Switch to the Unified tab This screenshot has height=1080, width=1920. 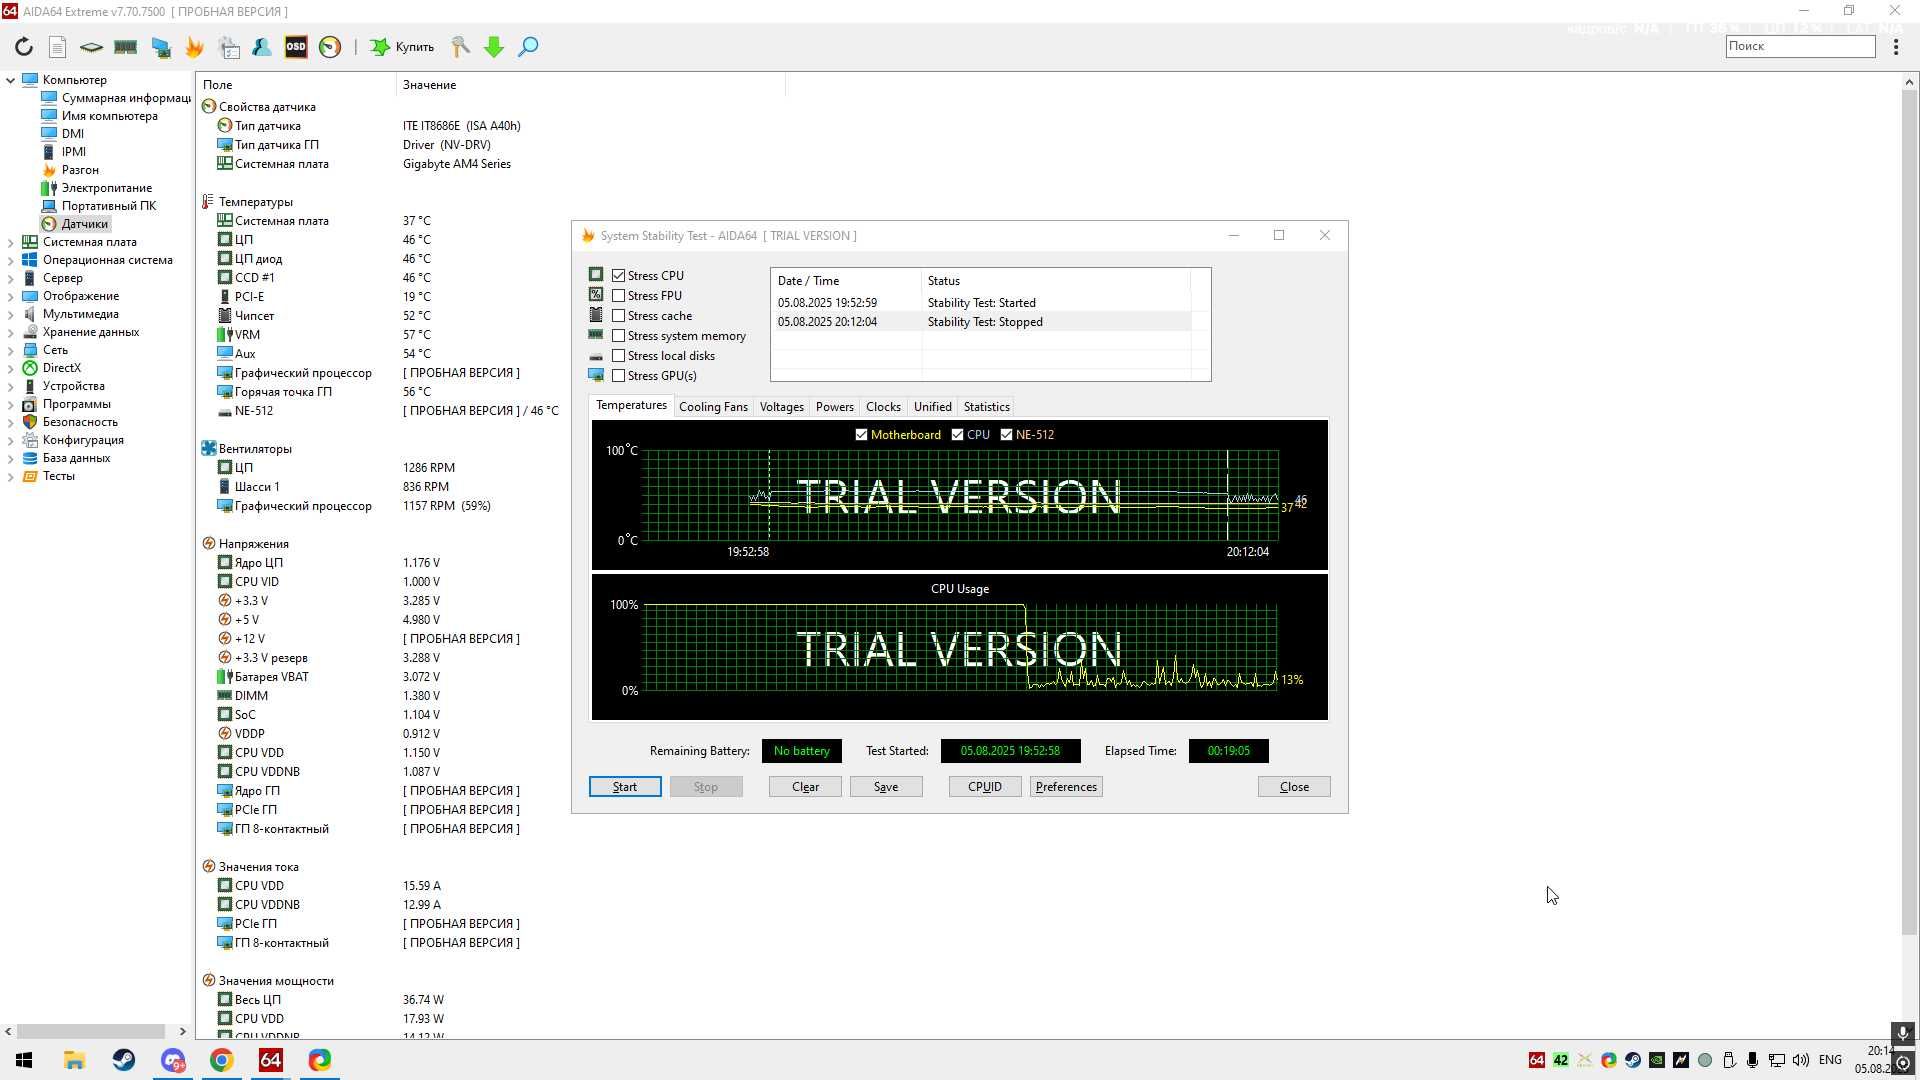(932, 407)
